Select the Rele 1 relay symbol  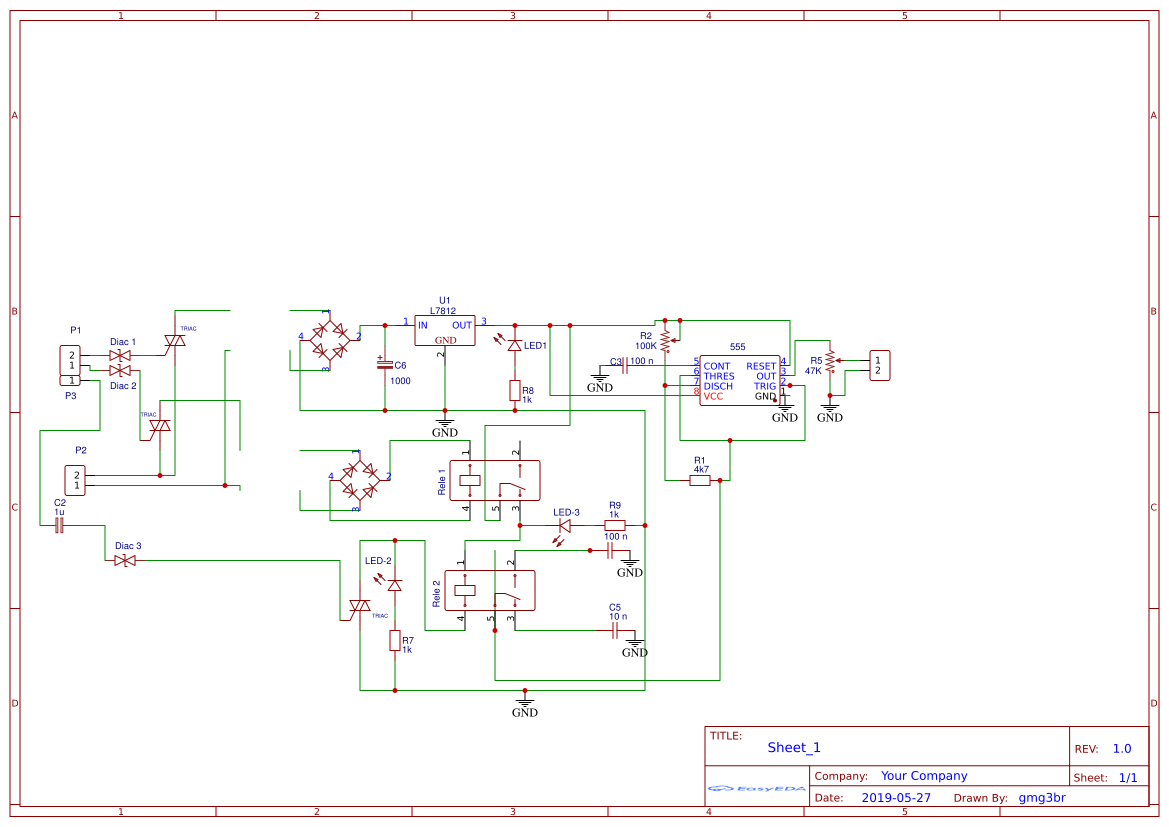tap(497, 480)
